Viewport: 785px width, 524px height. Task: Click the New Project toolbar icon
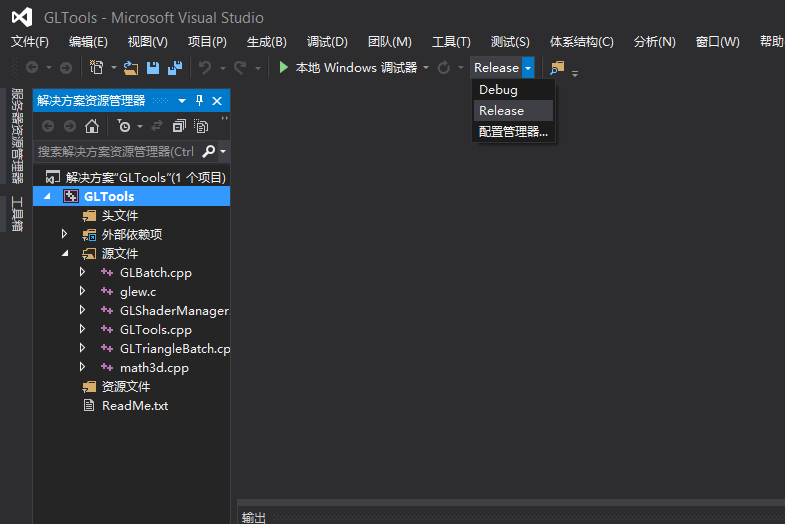coord(97,68)
